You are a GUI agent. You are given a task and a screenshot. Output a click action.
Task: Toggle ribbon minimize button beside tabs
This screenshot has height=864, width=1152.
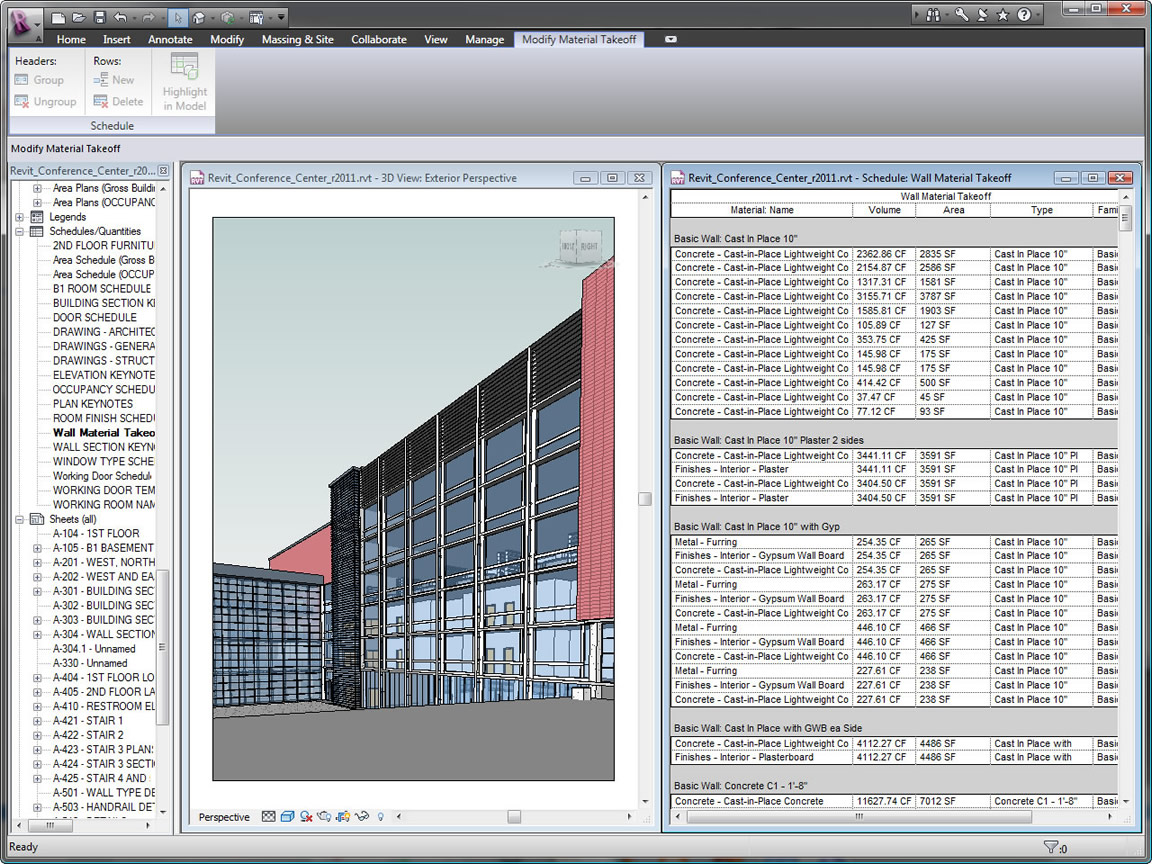[670, 40]
